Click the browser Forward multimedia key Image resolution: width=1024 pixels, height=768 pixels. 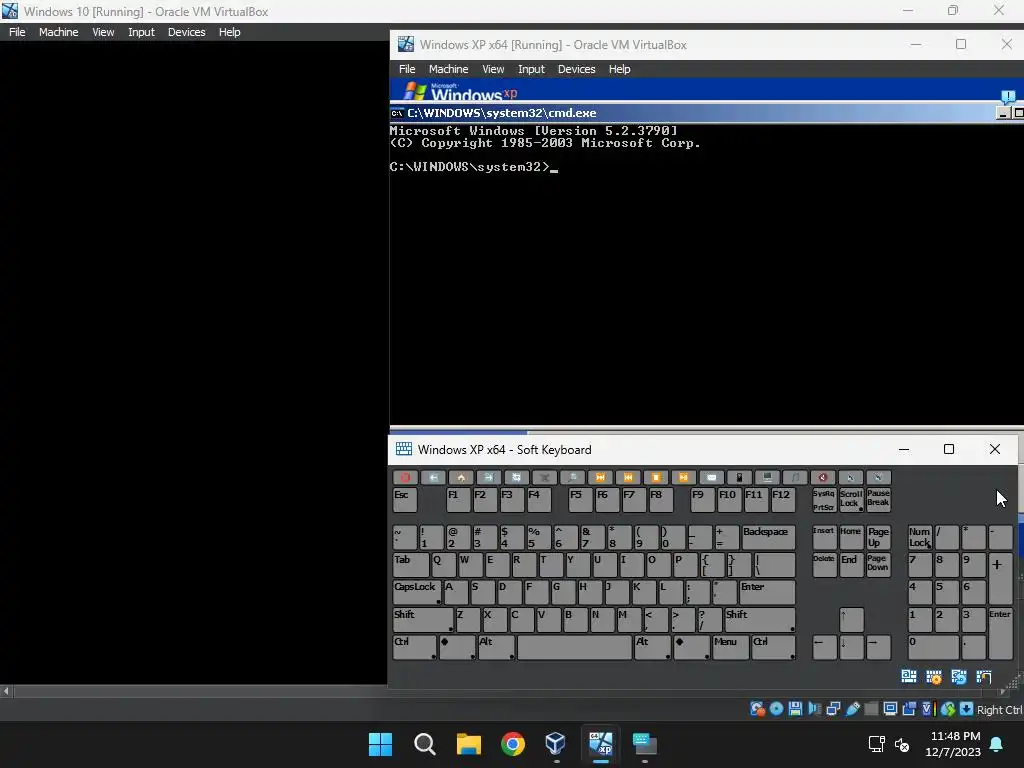pyautogui.click(x=488, y=477)
